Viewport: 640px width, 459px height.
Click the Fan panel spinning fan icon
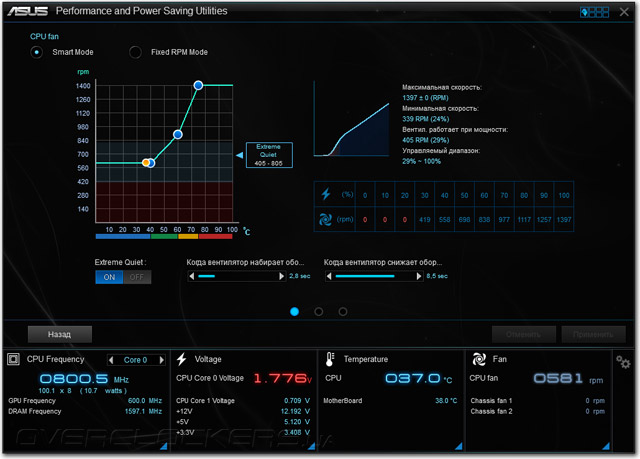click(479, 359)
